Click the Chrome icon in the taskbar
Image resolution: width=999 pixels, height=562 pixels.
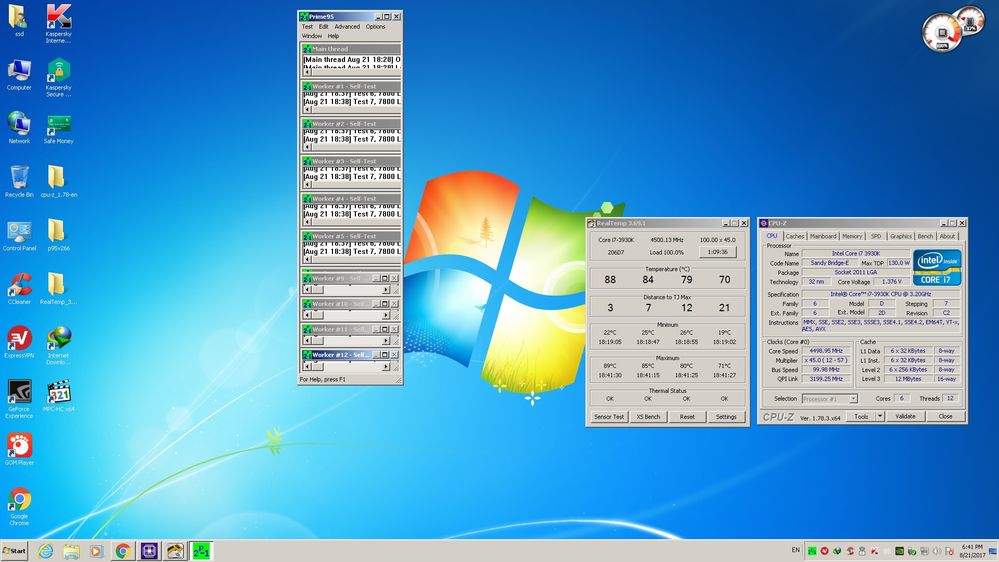coord(123,551)
